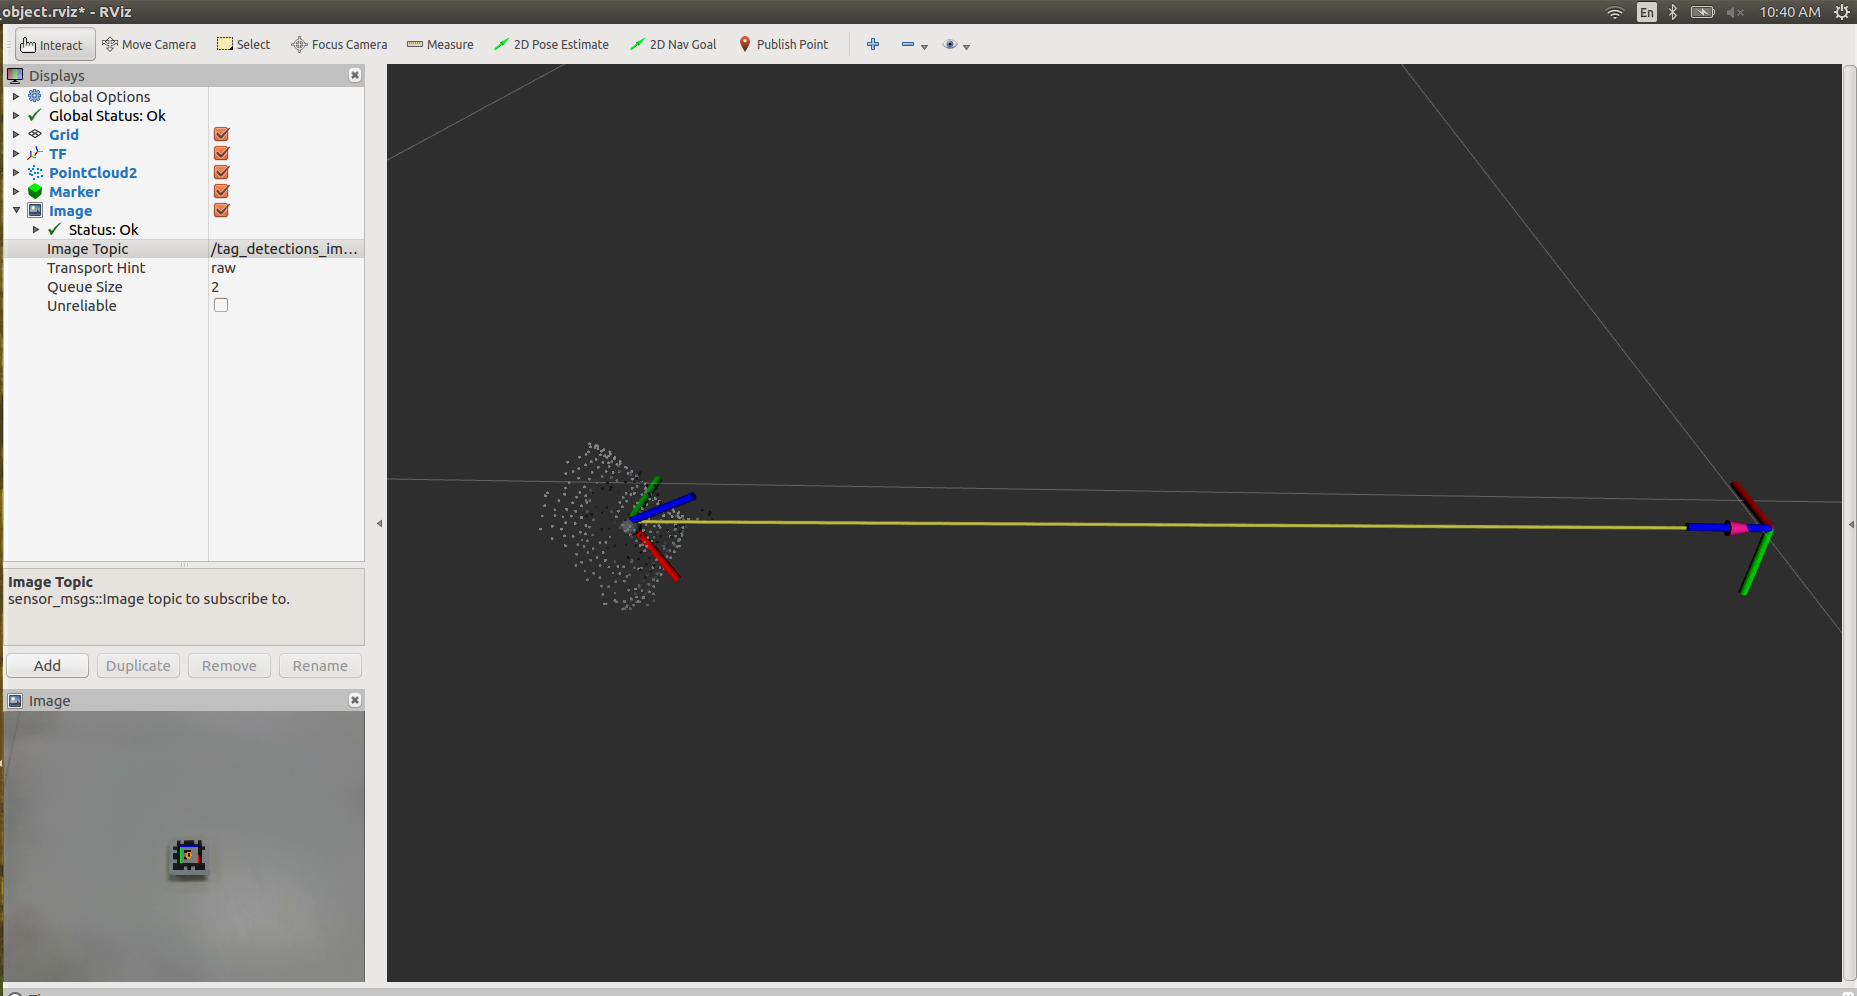The image size is (1857, 996).
Task: Select the Measure tool
Action: [x=440, y=44]
